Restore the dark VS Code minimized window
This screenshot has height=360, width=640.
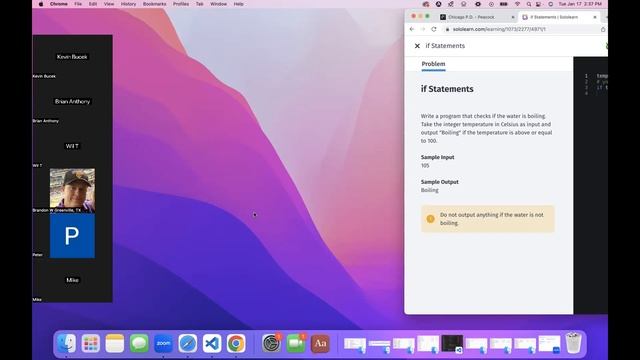(x=452, y=344)
